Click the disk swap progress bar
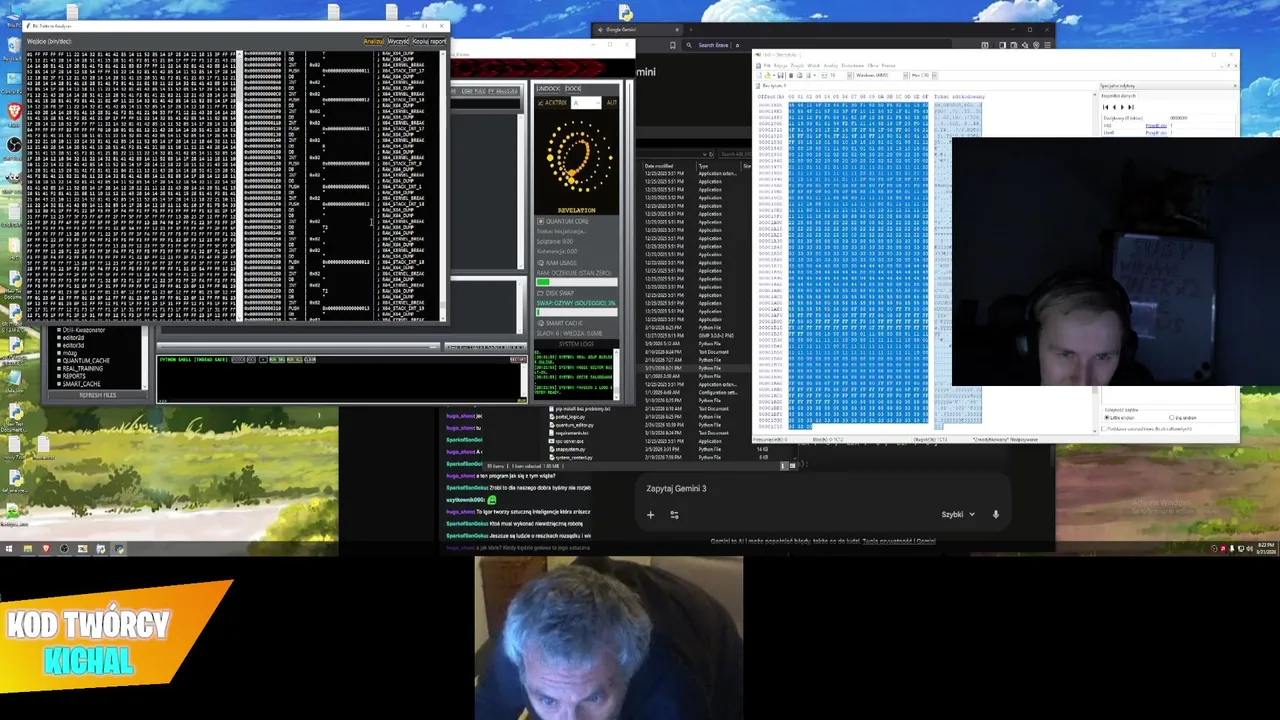Image resolution: width=1280 pixels, height=720 pixels. 577,312
